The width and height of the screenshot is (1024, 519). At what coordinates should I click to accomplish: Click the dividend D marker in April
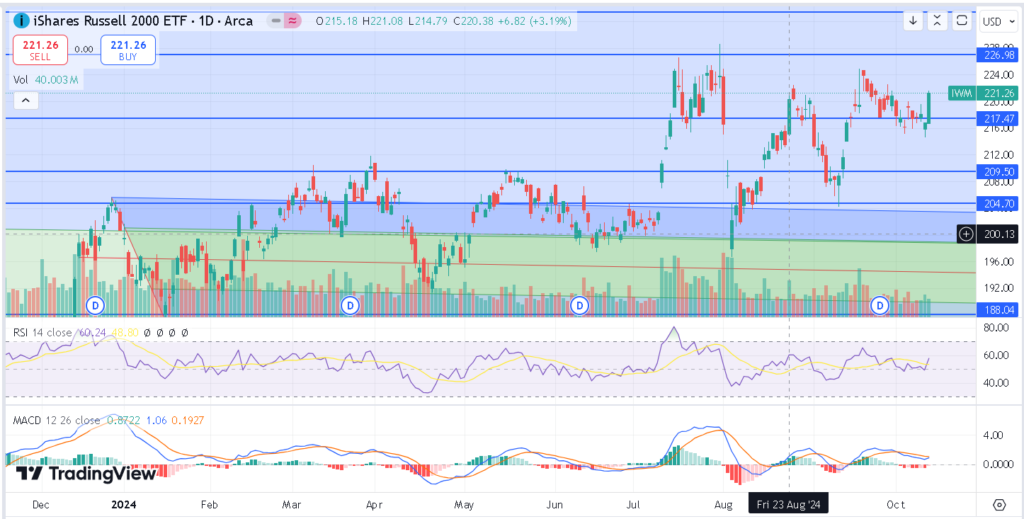click(x=351, y=305)
